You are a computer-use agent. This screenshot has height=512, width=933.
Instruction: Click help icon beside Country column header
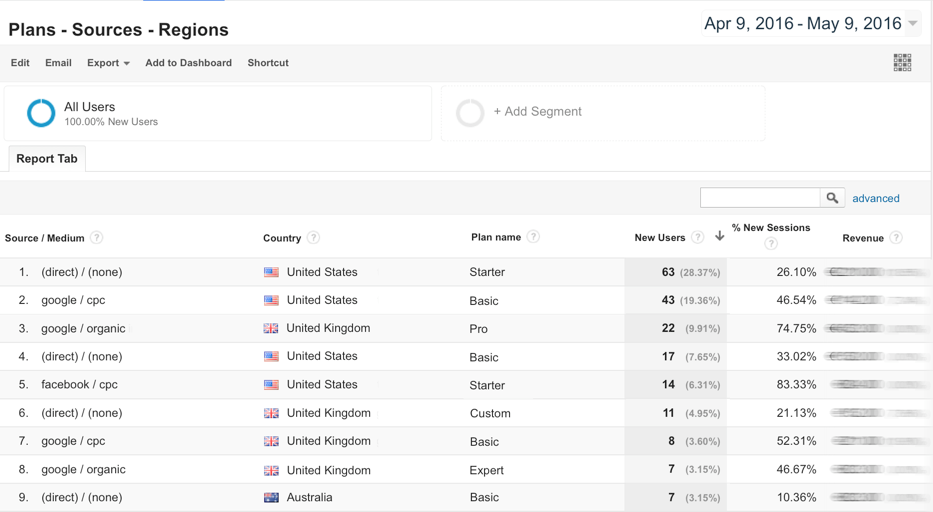pyautogui.click(x=314, y=238)
